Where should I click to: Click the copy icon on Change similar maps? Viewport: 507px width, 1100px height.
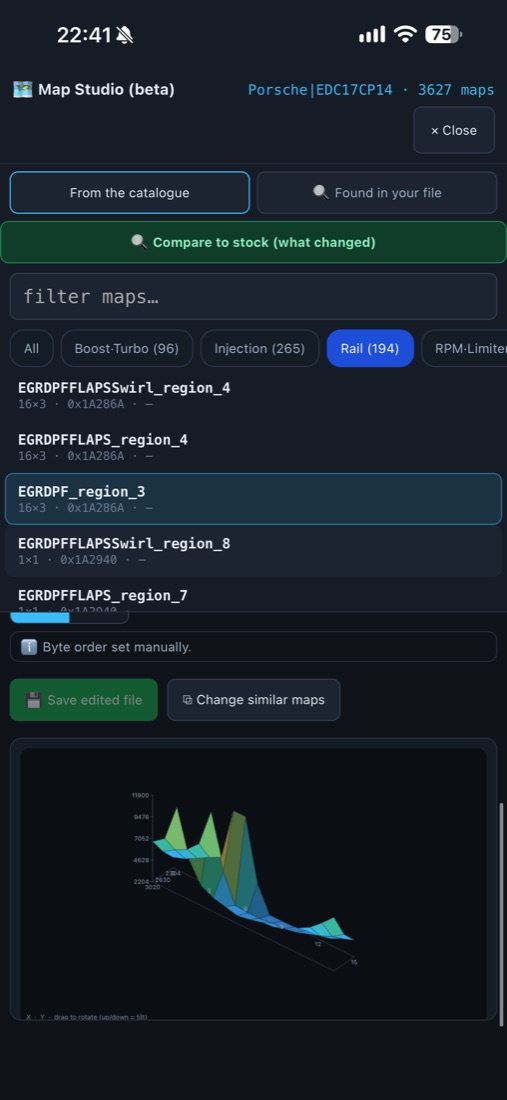(187, 699)
